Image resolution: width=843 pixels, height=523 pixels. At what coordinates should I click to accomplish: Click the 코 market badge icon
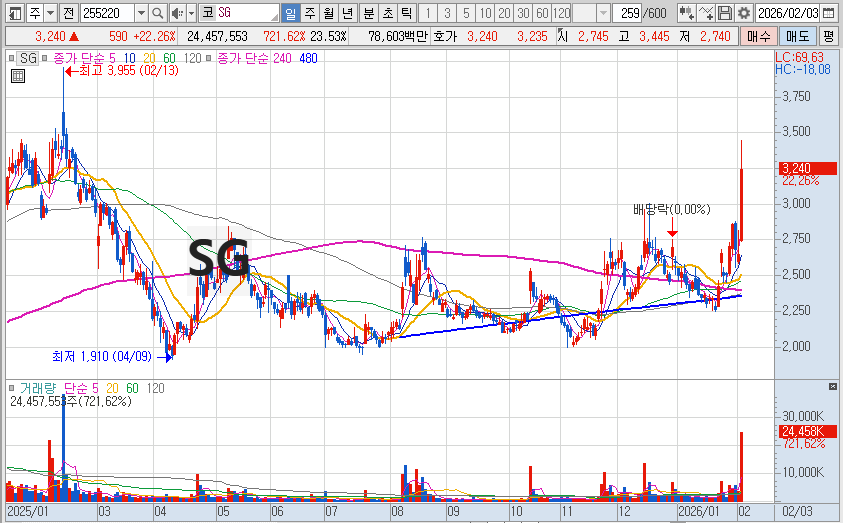(x=208, y=13)
